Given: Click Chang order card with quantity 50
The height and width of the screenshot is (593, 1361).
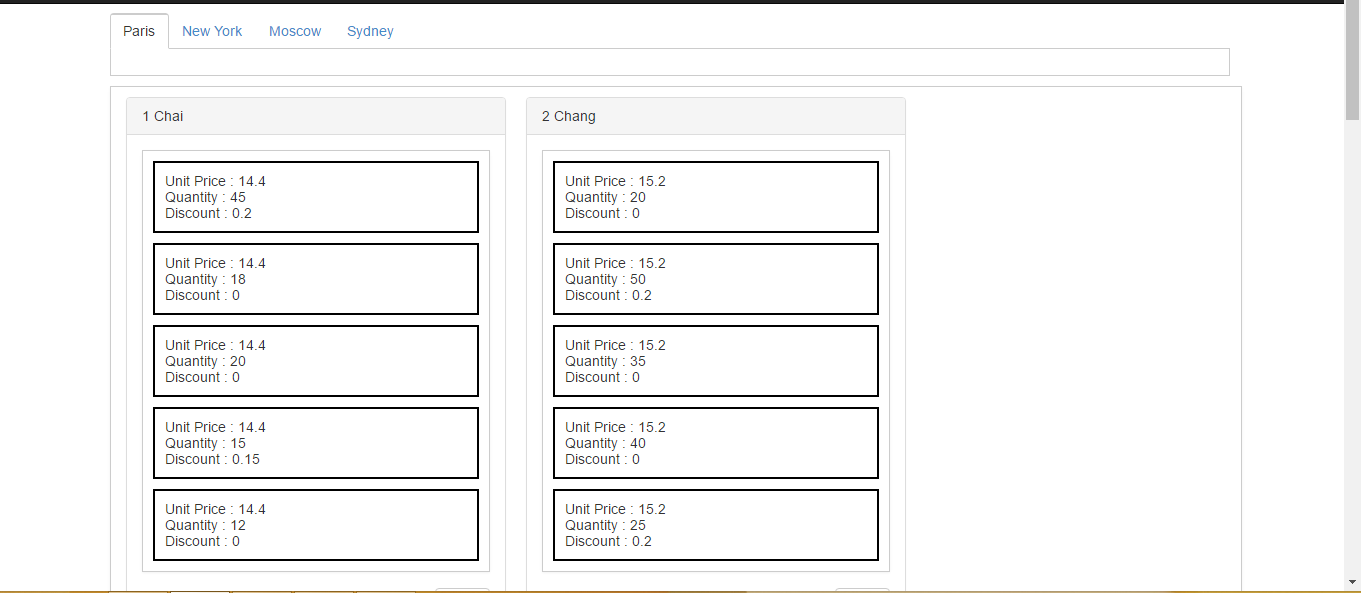Looking at the screenshot, I should pos(715,279).
